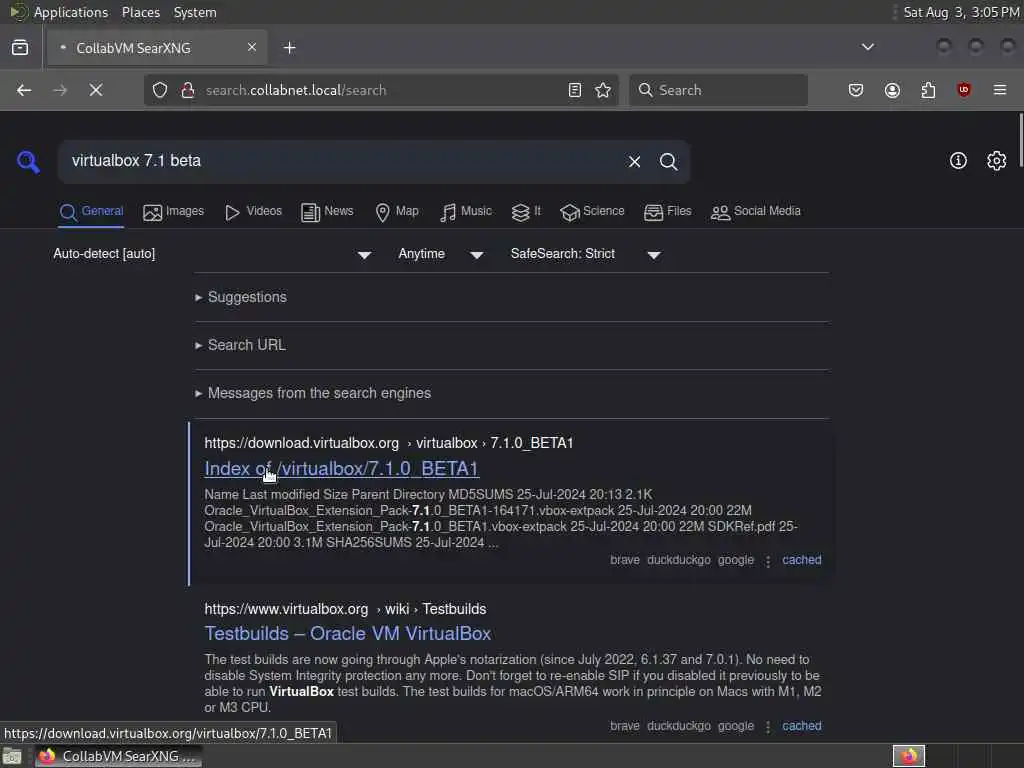Open SearXNG preferences gear icon
This screenshot has width=1024, height=768.
(997, 161)
